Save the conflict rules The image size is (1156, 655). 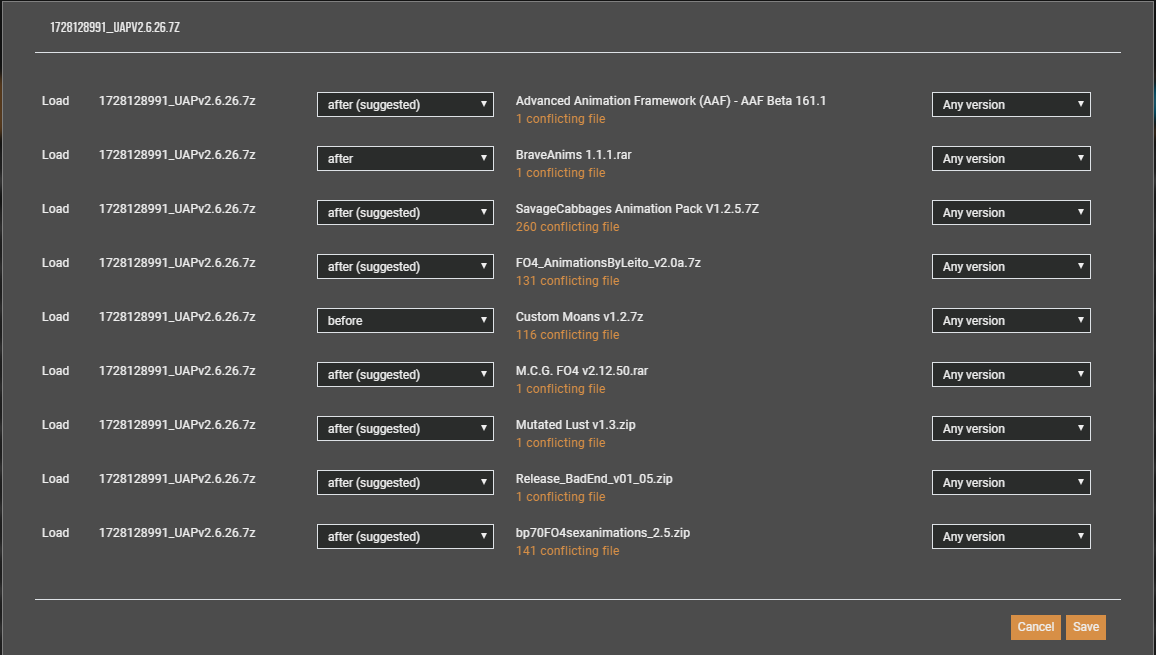(x=1085, y=627)
